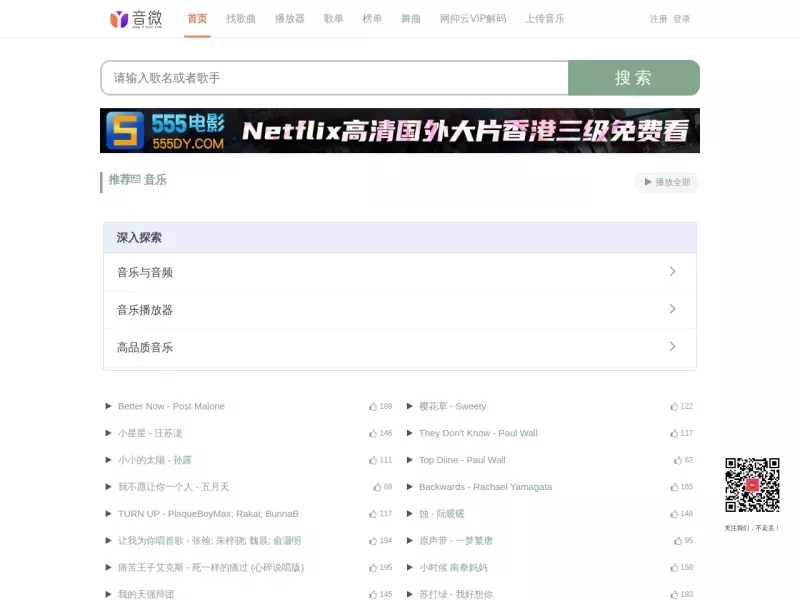
Task: Play 小小的太阳 - 孙露 track
Action: click(x=108, y=460)
